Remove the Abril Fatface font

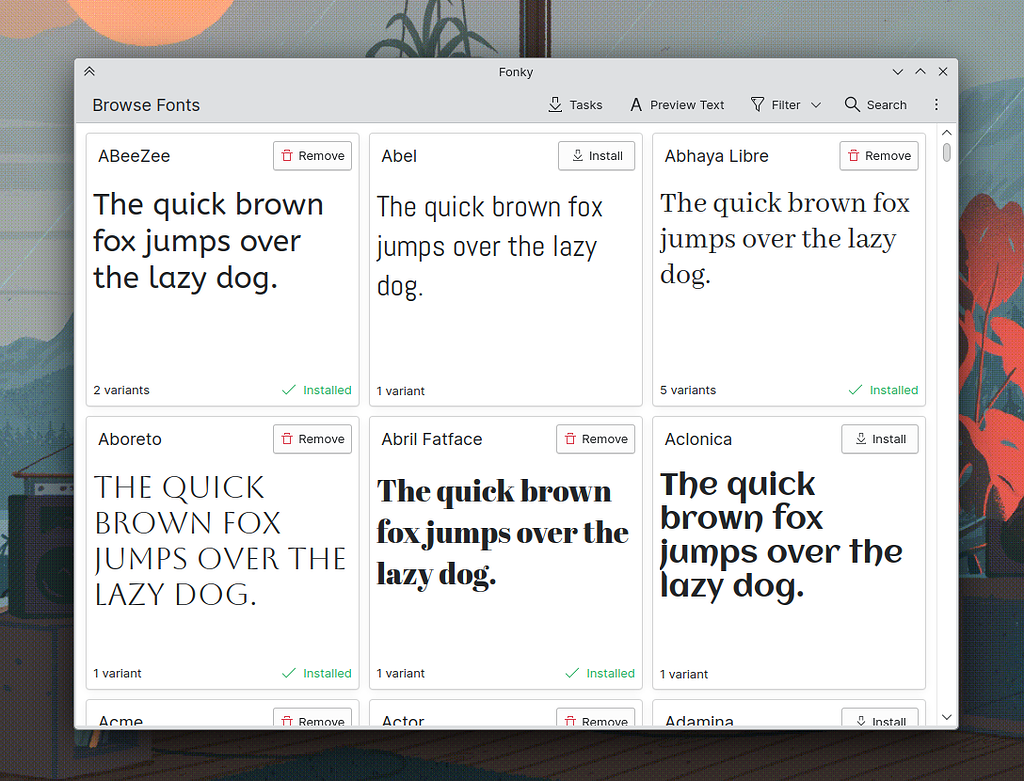coord(595,439)
